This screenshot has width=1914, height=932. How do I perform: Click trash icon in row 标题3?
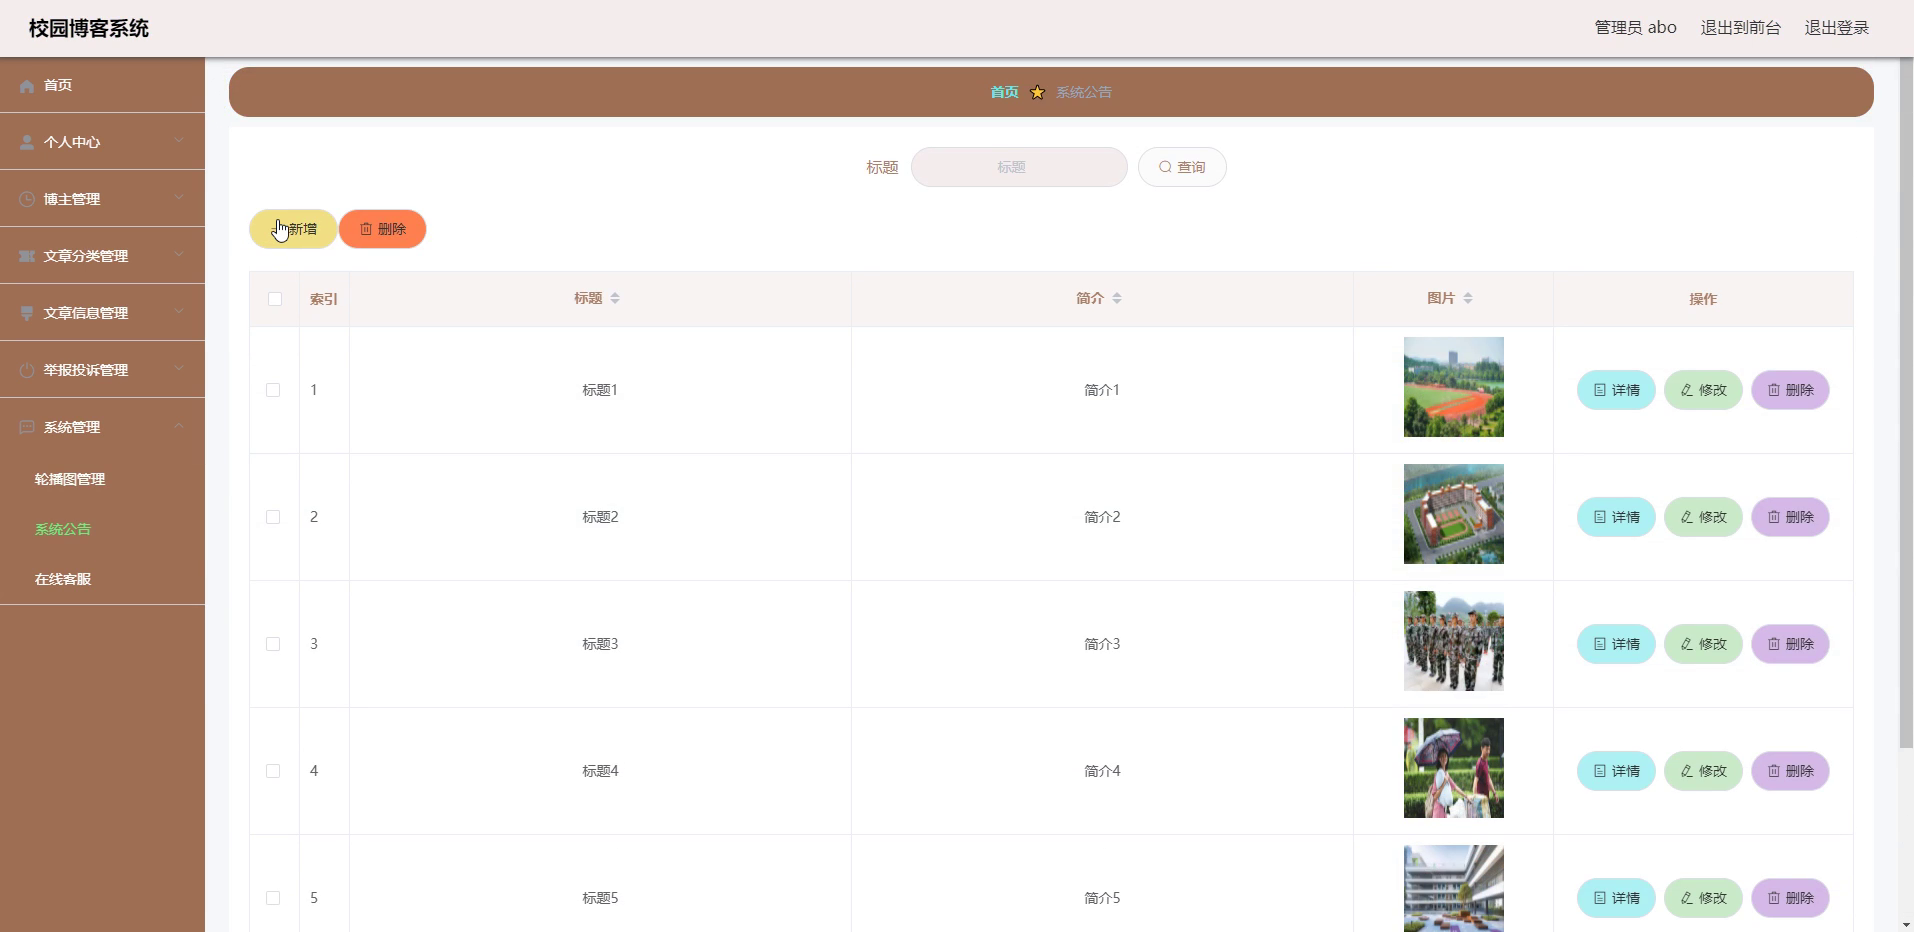[x=1774, y=644]
